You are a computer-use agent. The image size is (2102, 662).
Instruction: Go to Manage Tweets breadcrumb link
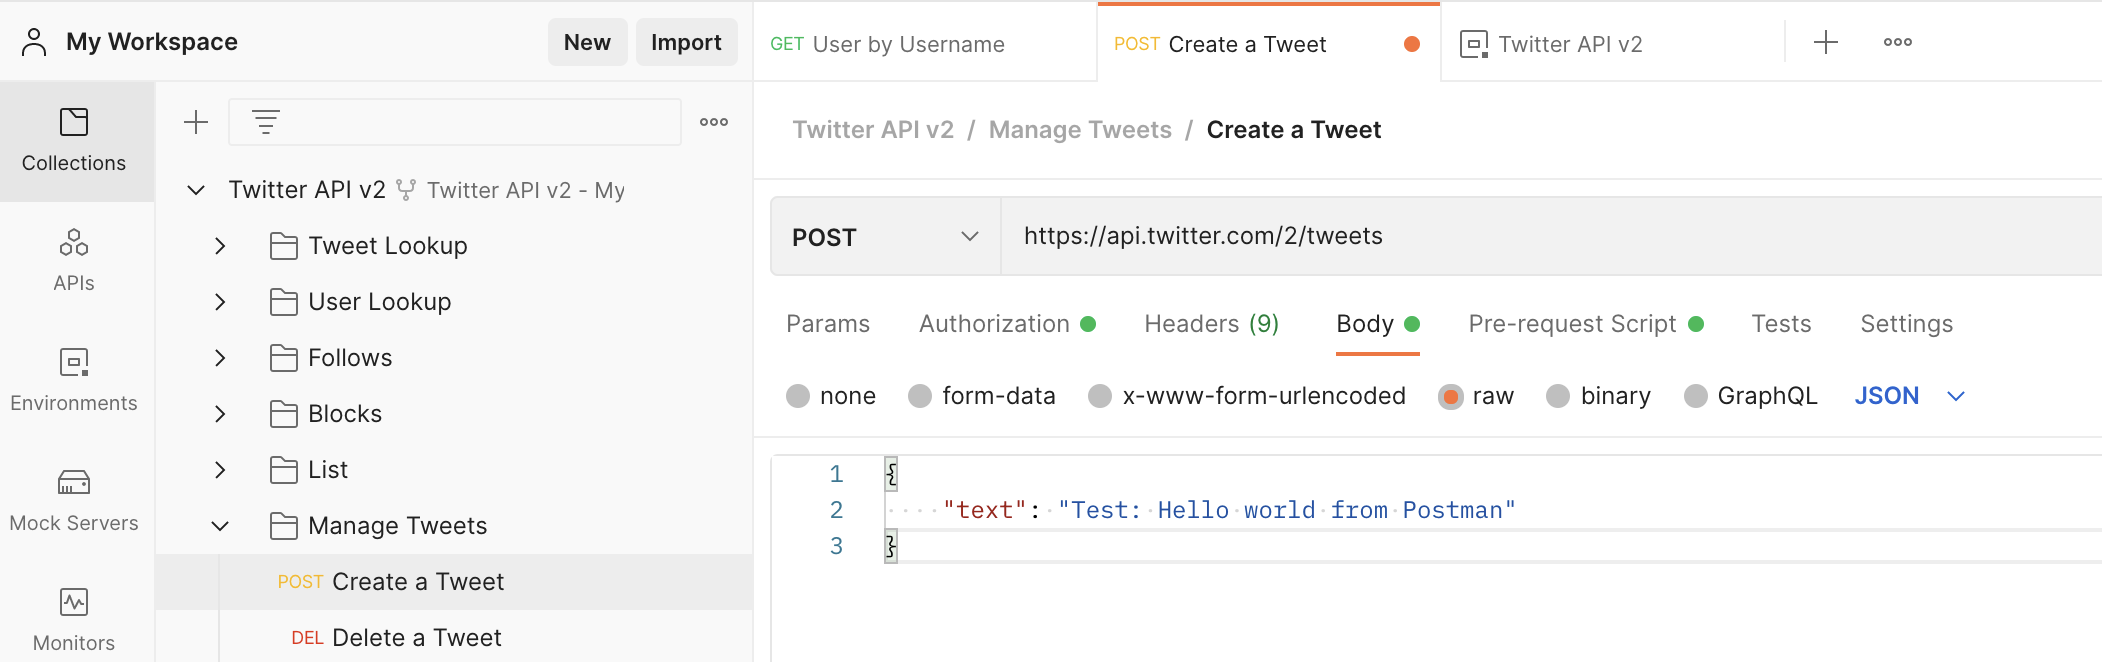tap(1080, 130)
